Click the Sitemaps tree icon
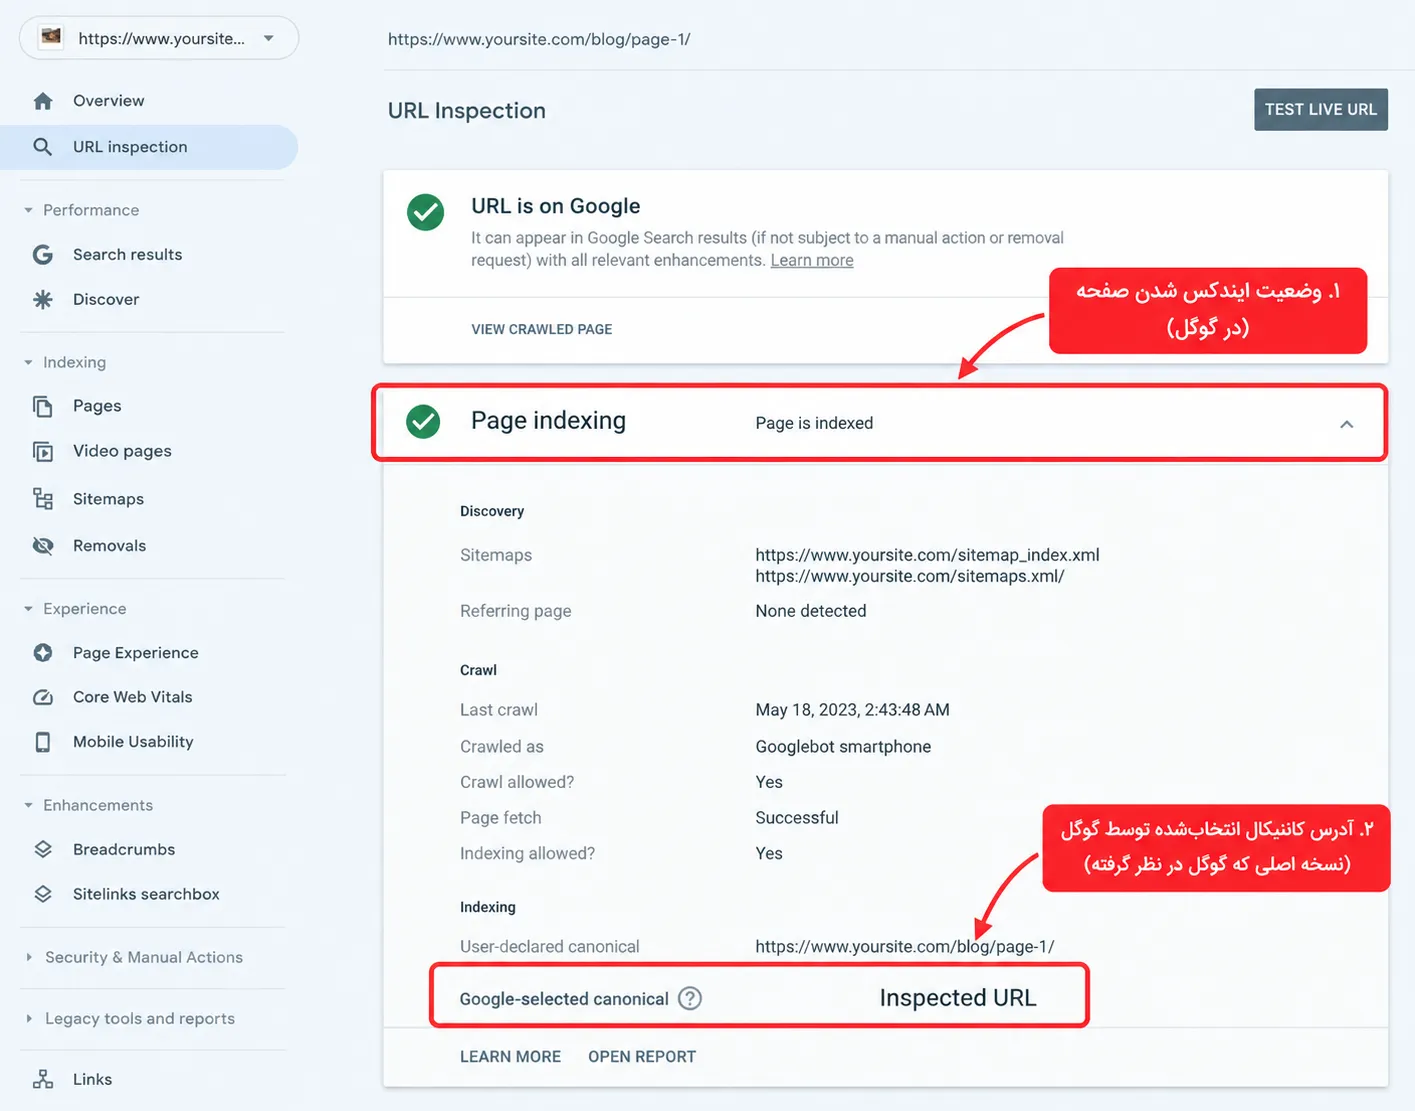This screenshot has height=1111, width=1415. [x=43, y=499]
